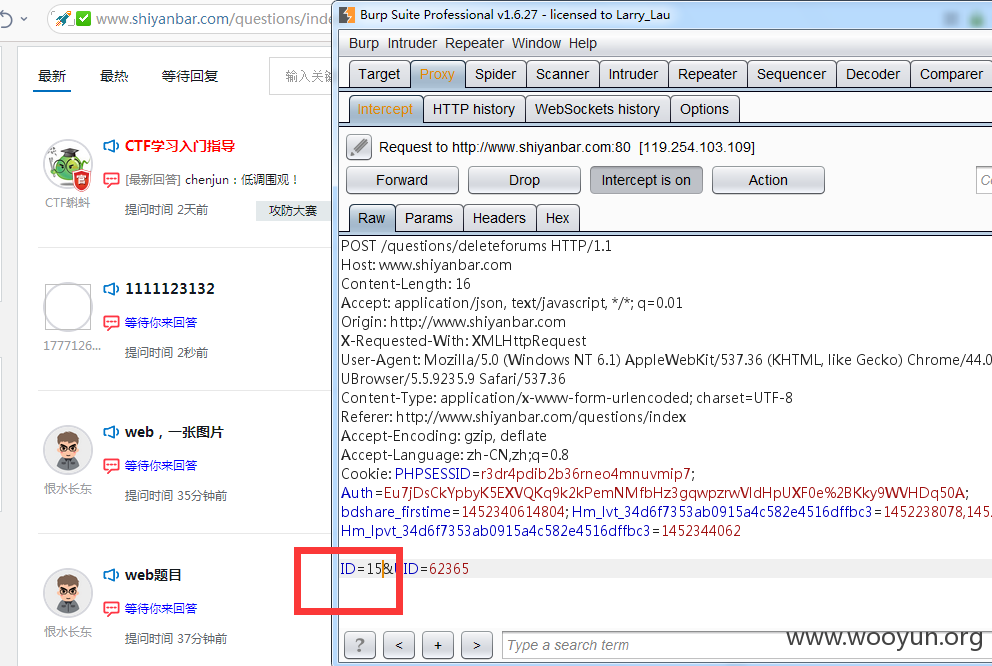This screenshot has width=992, height=666.
Task: Open the Scanner tab
Action: (x=562, y=74)
